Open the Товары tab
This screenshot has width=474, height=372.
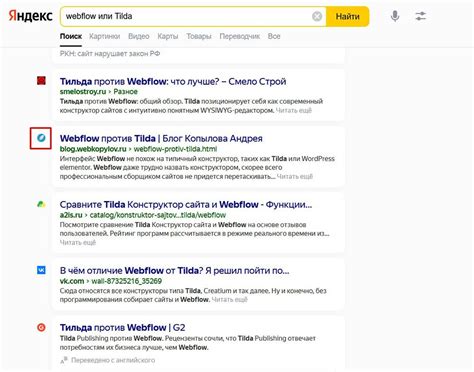[x=199, y=36]
